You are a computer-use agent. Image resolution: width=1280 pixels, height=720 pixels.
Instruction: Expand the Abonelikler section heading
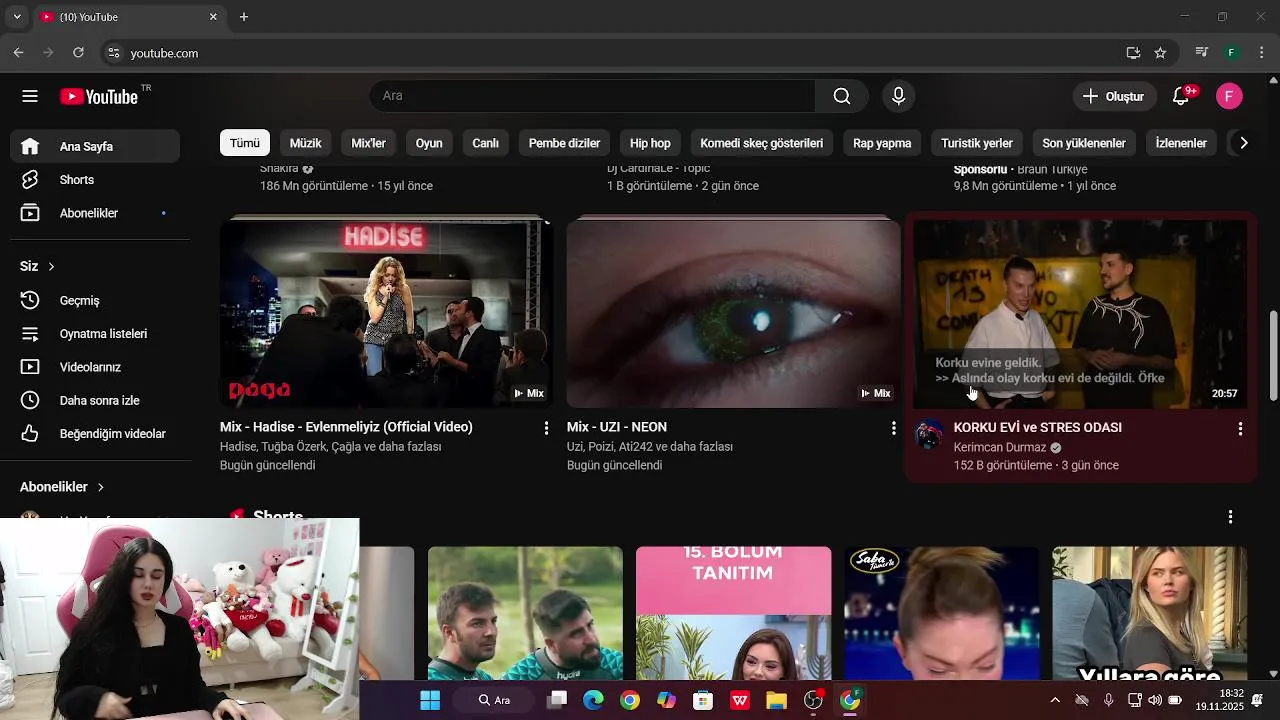click(x=62, y=487)
